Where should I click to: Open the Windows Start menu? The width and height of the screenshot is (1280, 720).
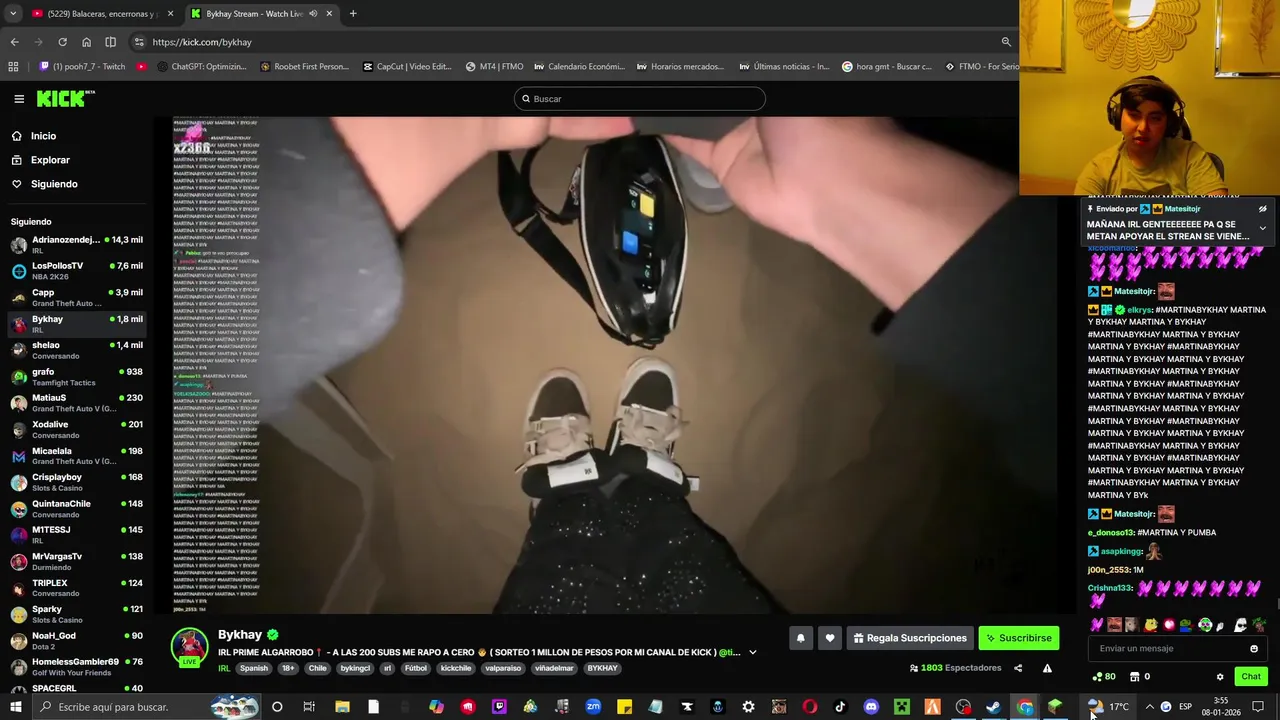click(16, 707)
